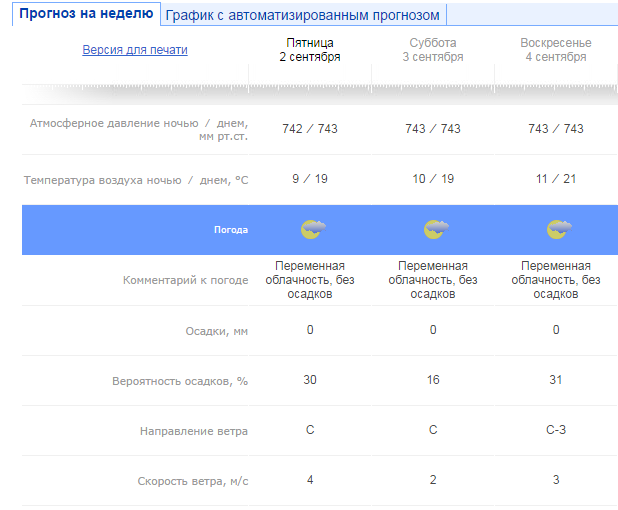Viewport: 618px width, 510px height.
Task: Switch to Прогноз на неделю tab
Action: [x=86, y=14]
